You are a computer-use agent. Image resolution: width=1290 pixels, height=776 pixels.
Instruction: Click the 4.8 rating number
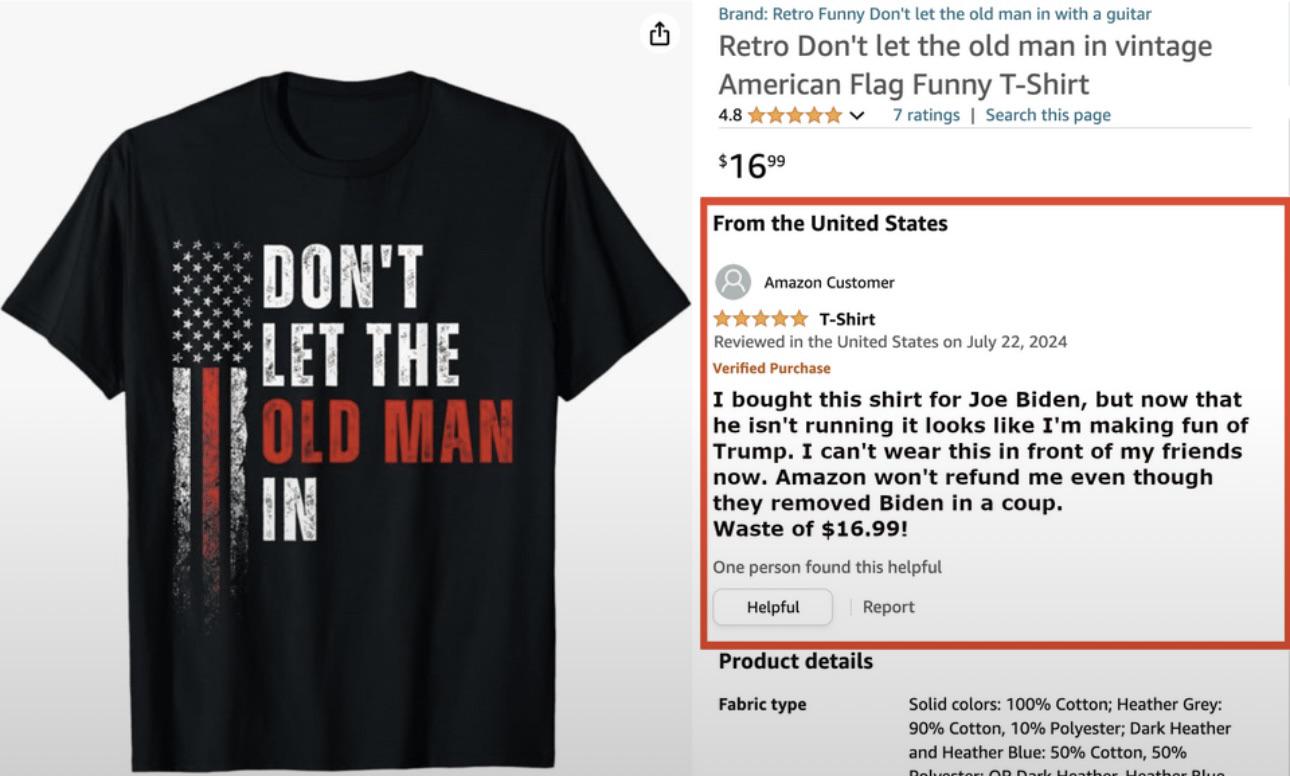730,115
